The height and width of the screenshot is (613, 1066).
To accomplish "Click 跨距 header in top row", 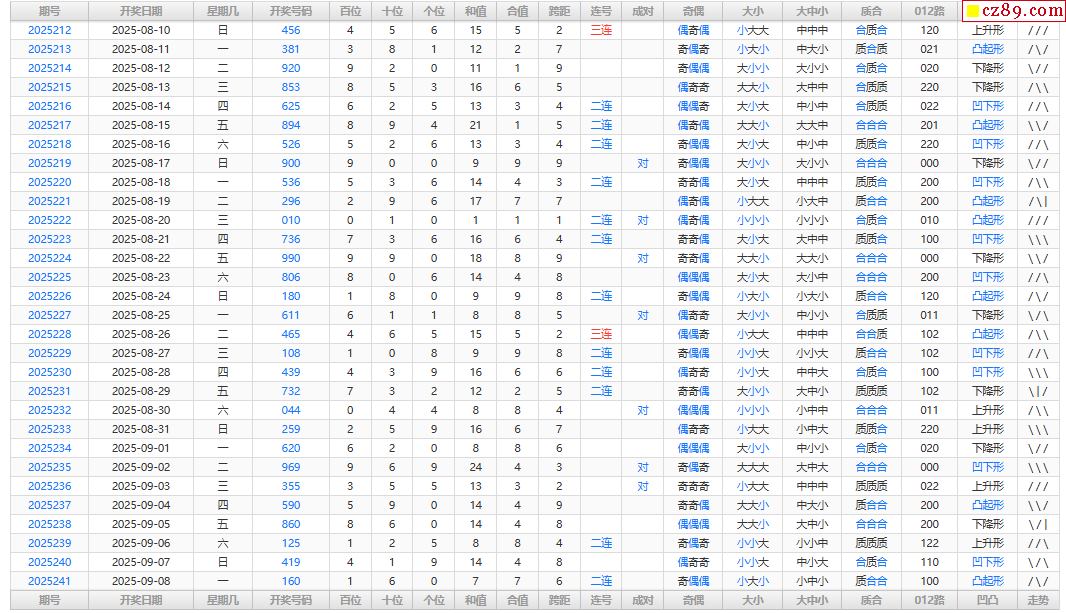I will pos(560,11).
